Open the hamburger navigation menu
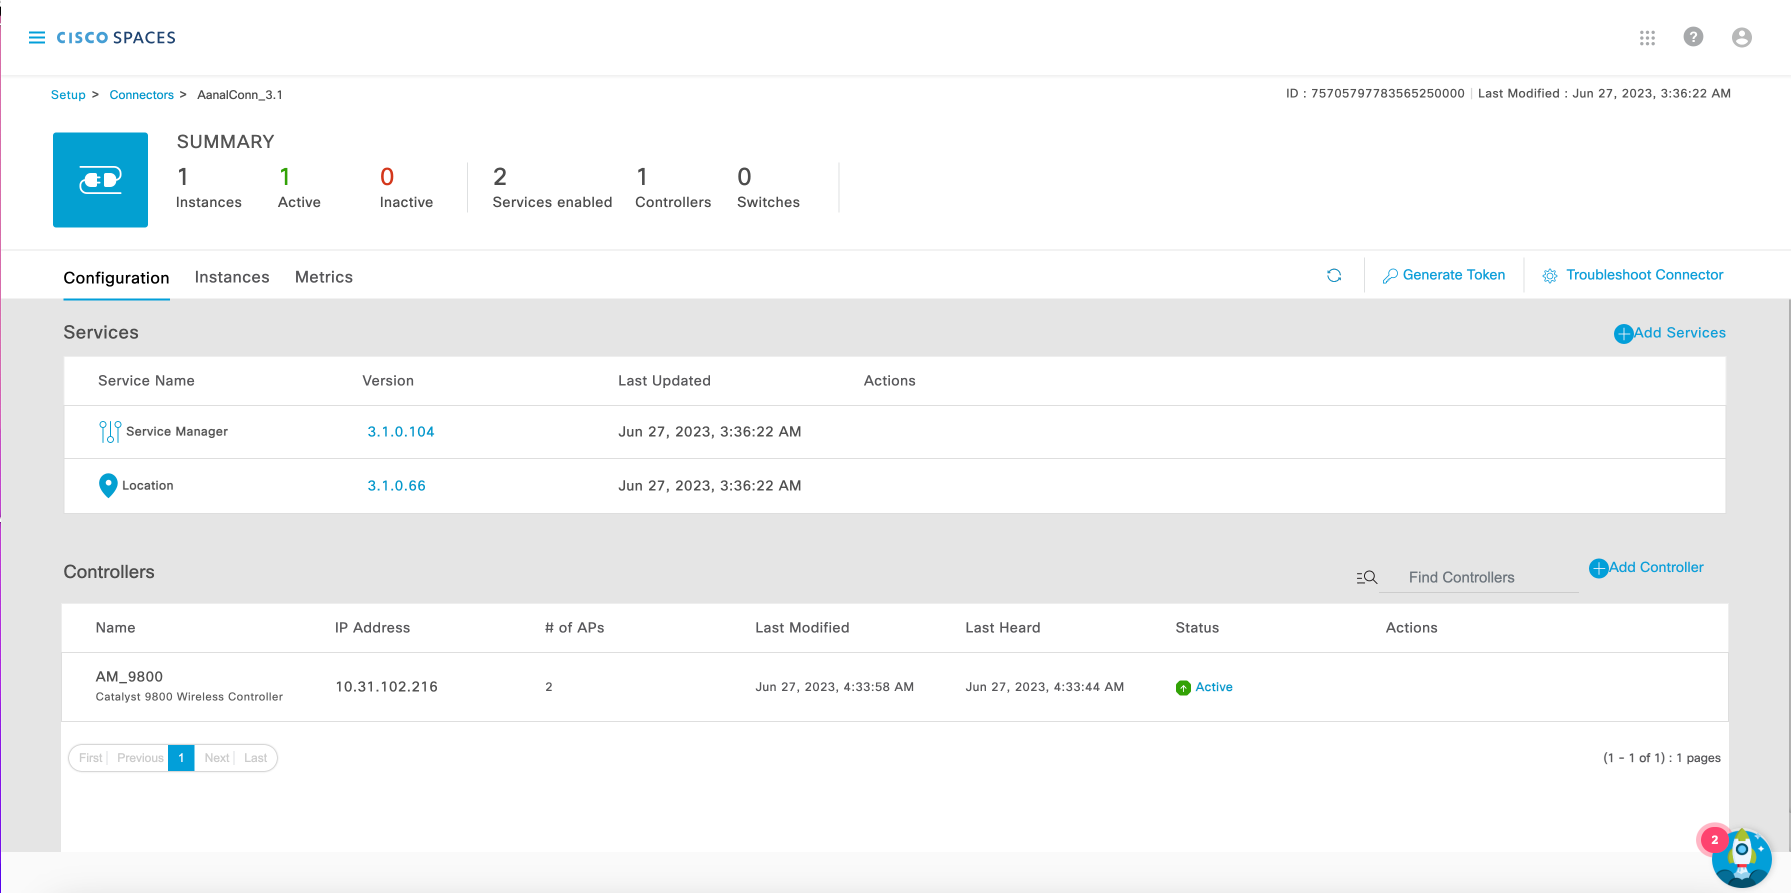Viewport: 1791px width, 893px height. tap(37, 38)
